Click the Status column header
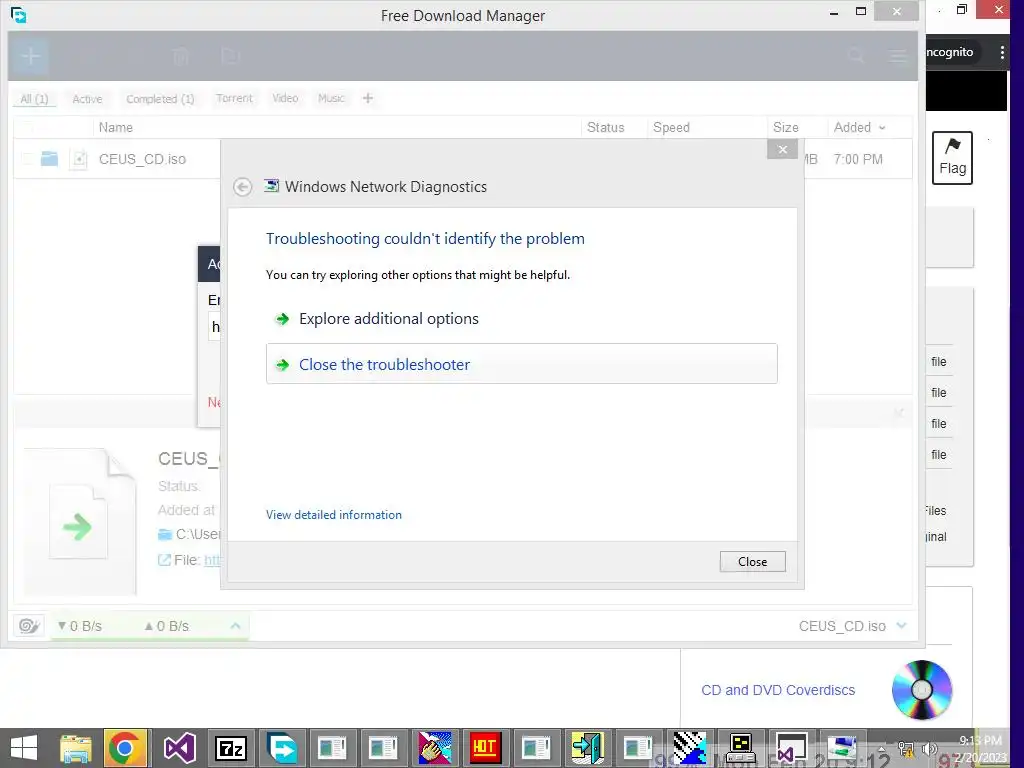The height and width of the screenshot is (768, 1024). pos(605,127)
